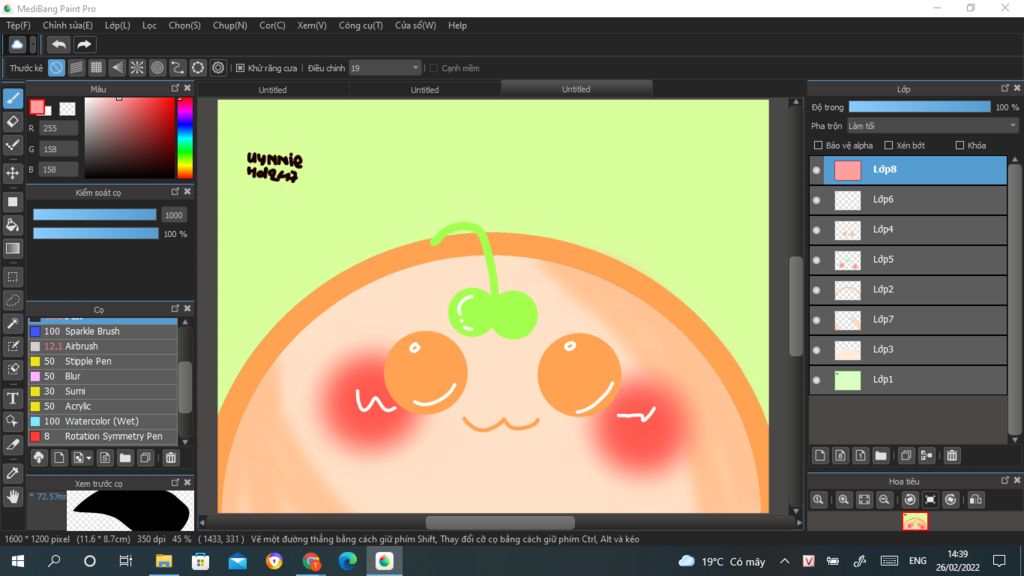
Task: Activate the Lasso selection tool
Action: [x=12, y=300]
